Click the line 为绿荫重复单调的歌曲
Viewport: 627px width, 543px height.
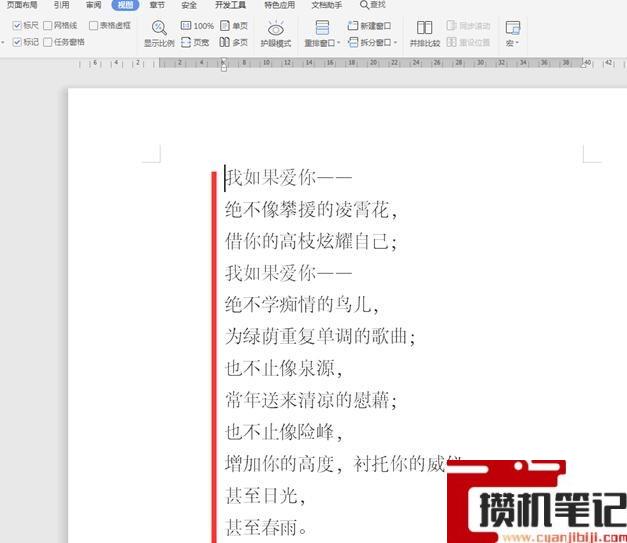point(319,337)
